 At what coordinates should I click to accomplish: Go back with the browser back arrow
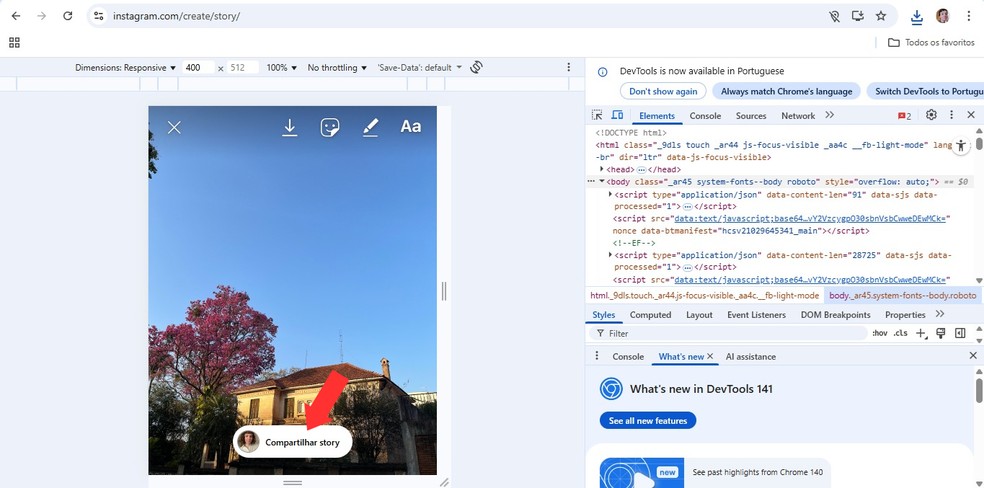click(16, 16)
